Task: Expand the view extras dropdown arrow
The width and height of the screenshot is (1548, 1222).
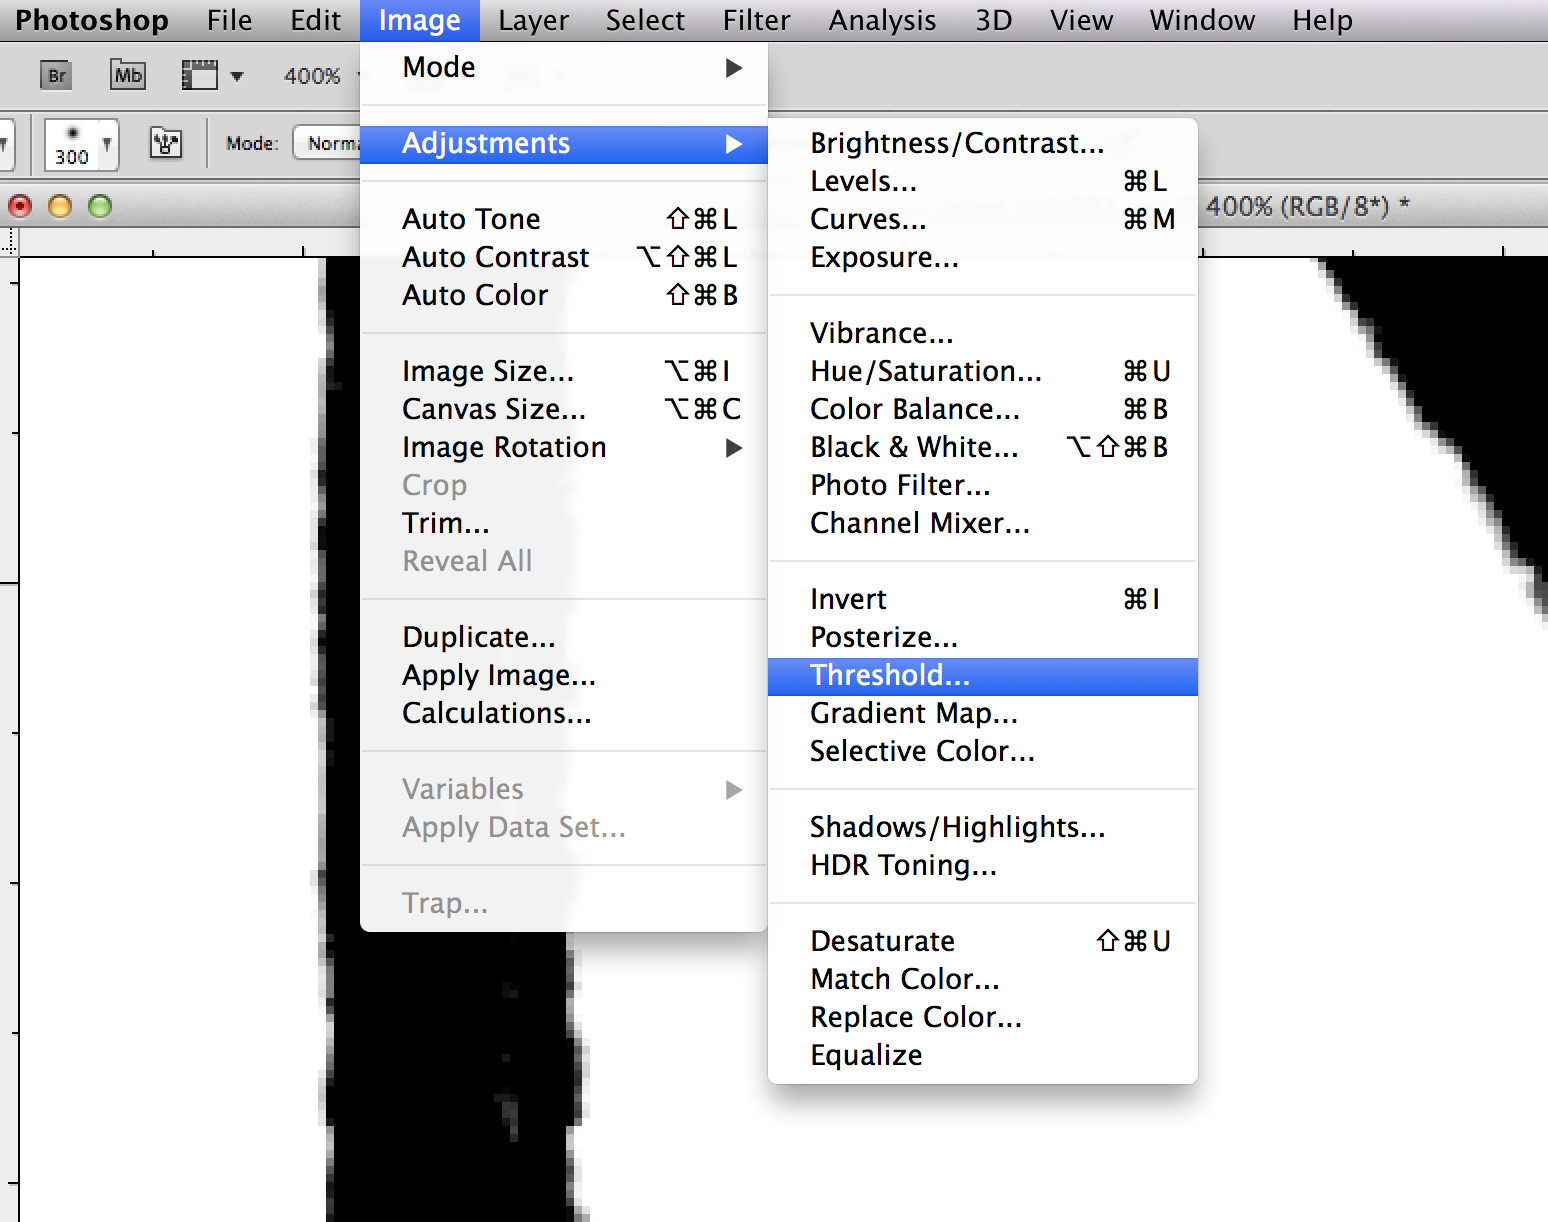Action: click(237, 76)
